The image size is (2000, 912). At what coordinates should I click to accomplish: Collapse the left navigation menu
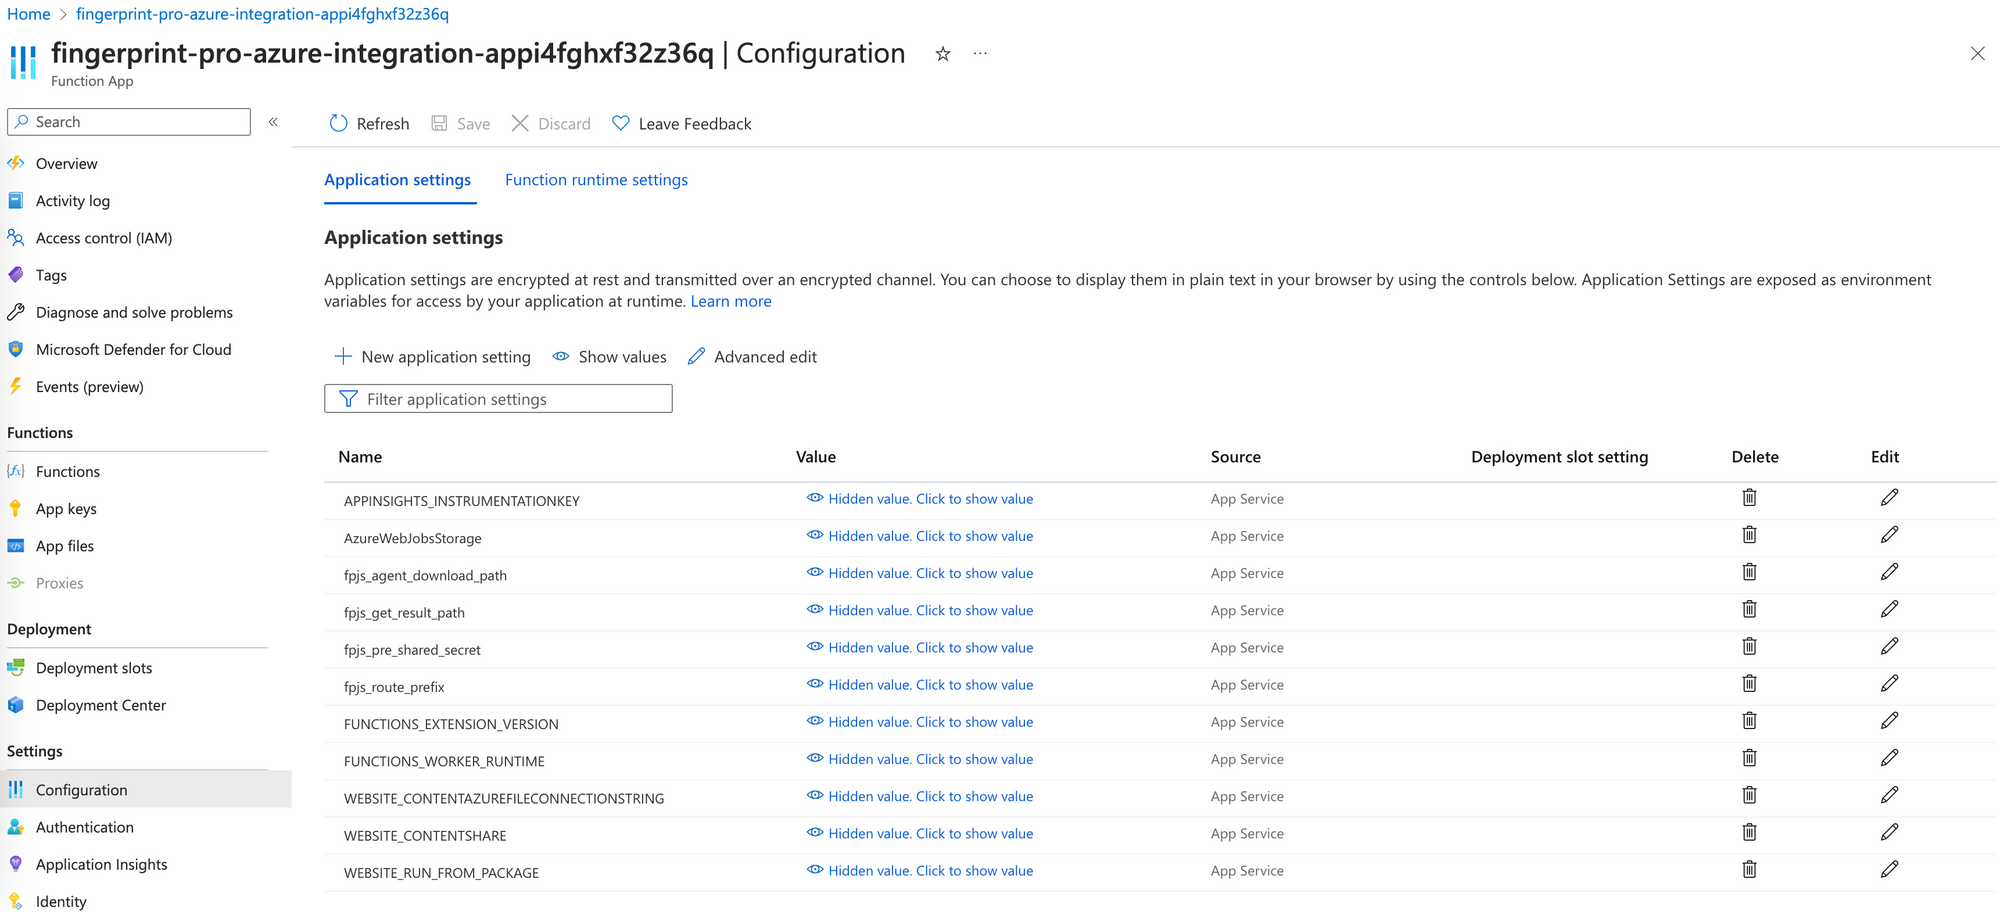coord(273,122)
